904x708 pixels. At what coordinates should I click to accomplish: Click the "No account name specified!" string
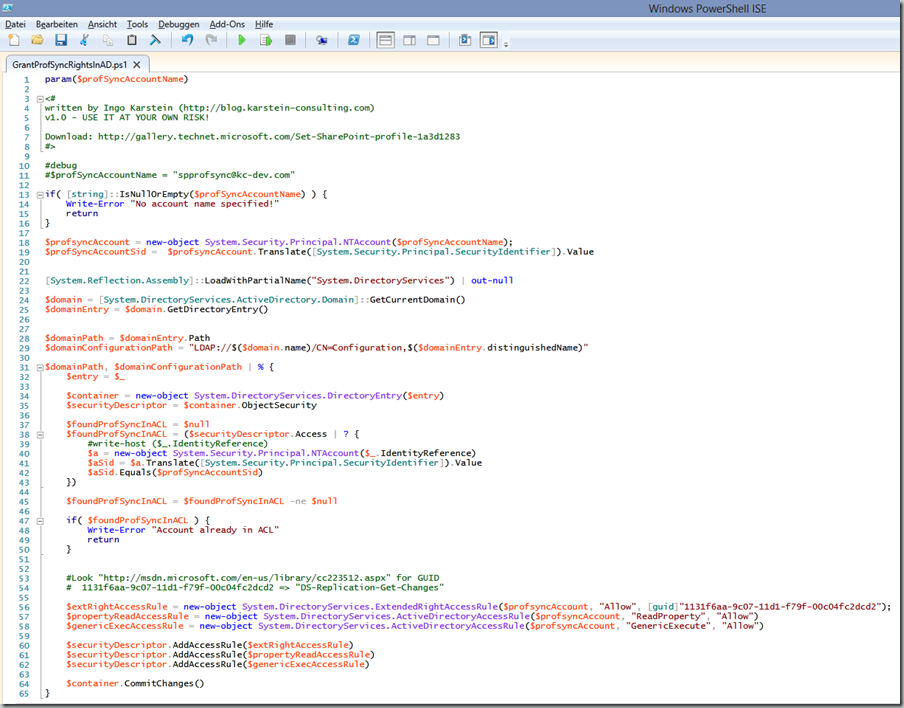click(205, 204)
